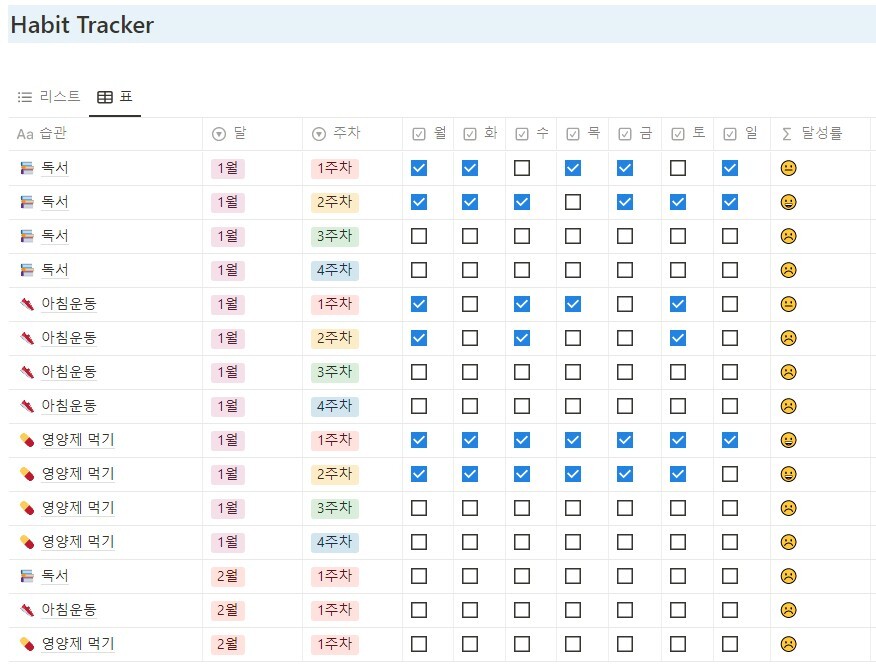Click shoe icon of 아침운동 1월 1주차 row
Screen dimensions: 876x664
[x=27, y=304]
